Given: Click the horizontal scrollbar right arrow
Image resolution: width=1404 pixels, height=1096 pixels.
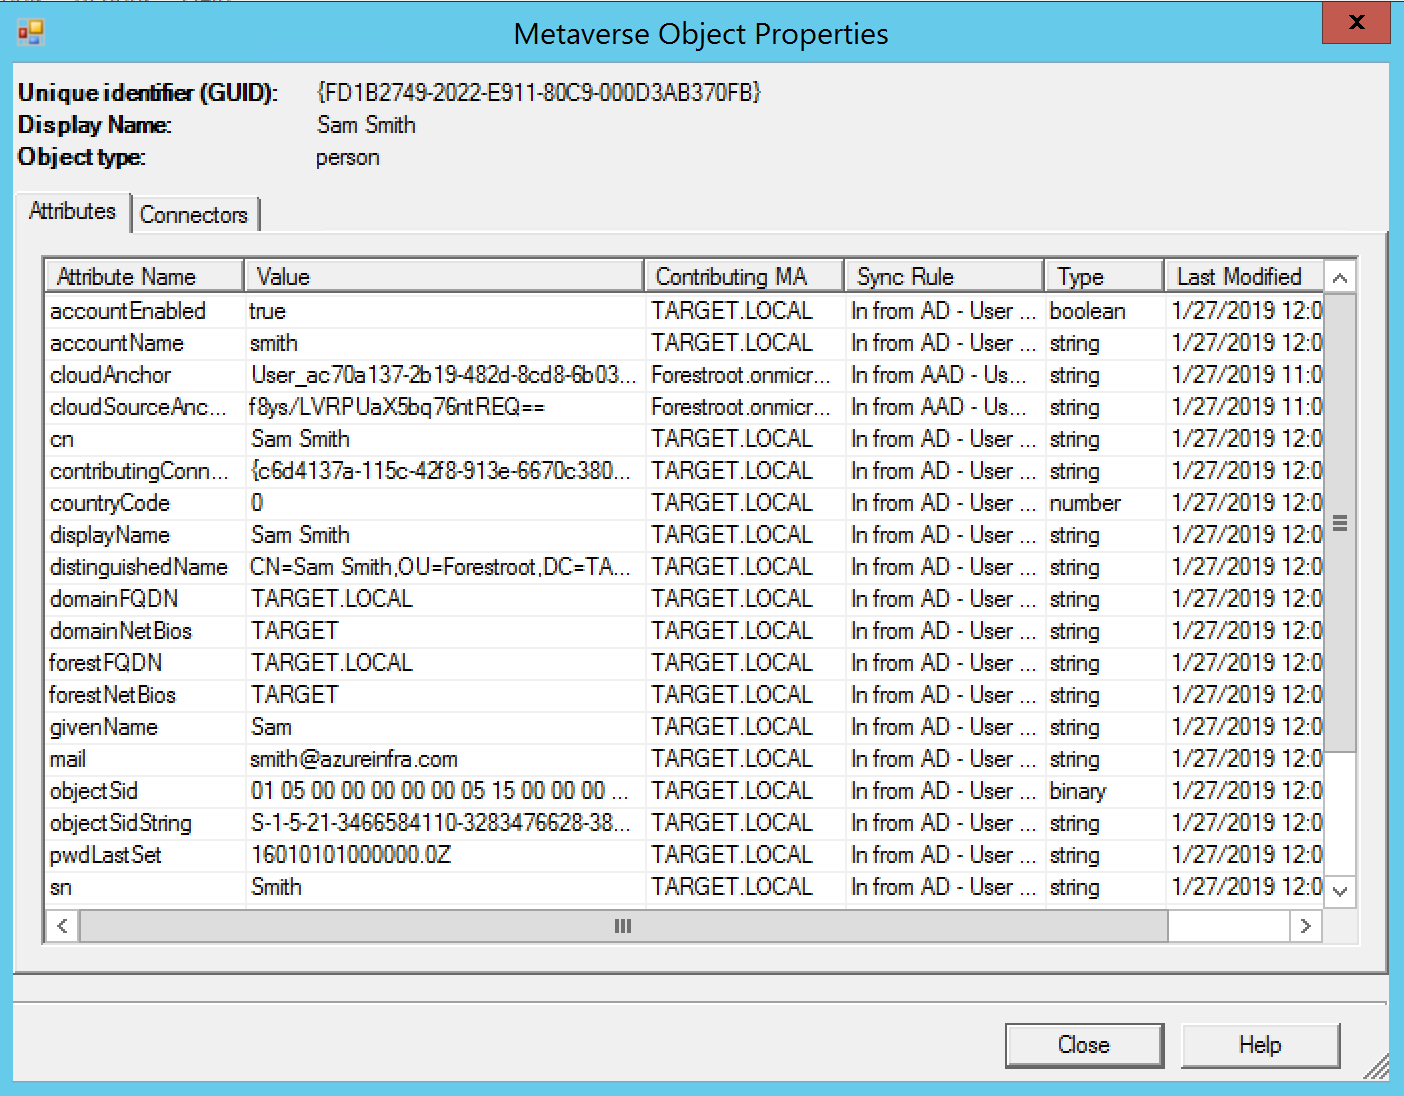Looking at the screenshot, I should tap(1306, 926).
